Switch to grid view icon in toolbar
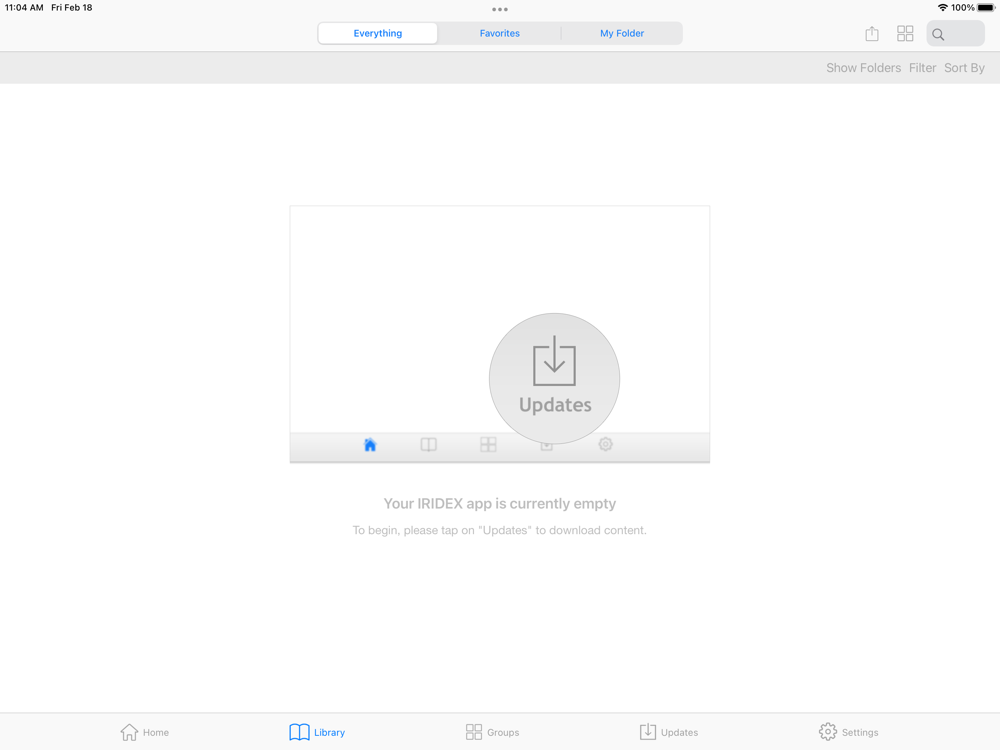Image resolution: width=1000 pixels, height=750 pixels. 905,34
